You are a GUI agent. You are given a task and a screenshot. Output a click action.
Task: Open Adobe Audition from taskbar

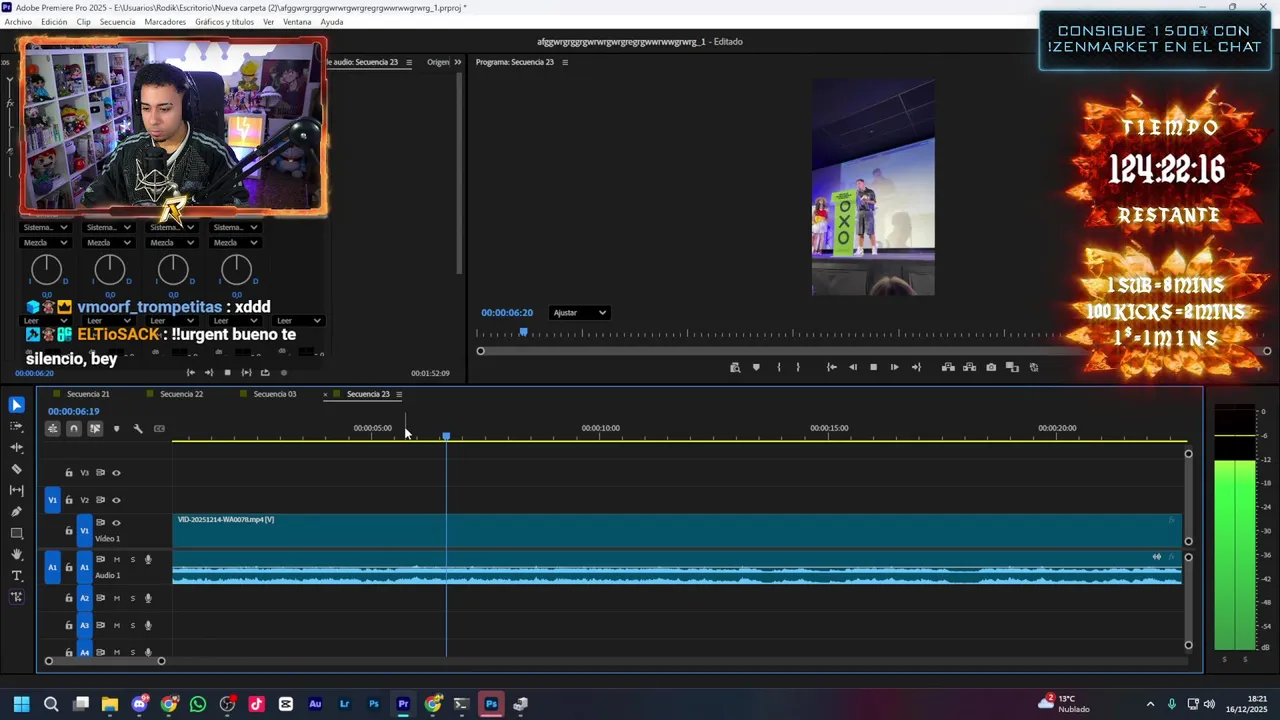(315, 704)
